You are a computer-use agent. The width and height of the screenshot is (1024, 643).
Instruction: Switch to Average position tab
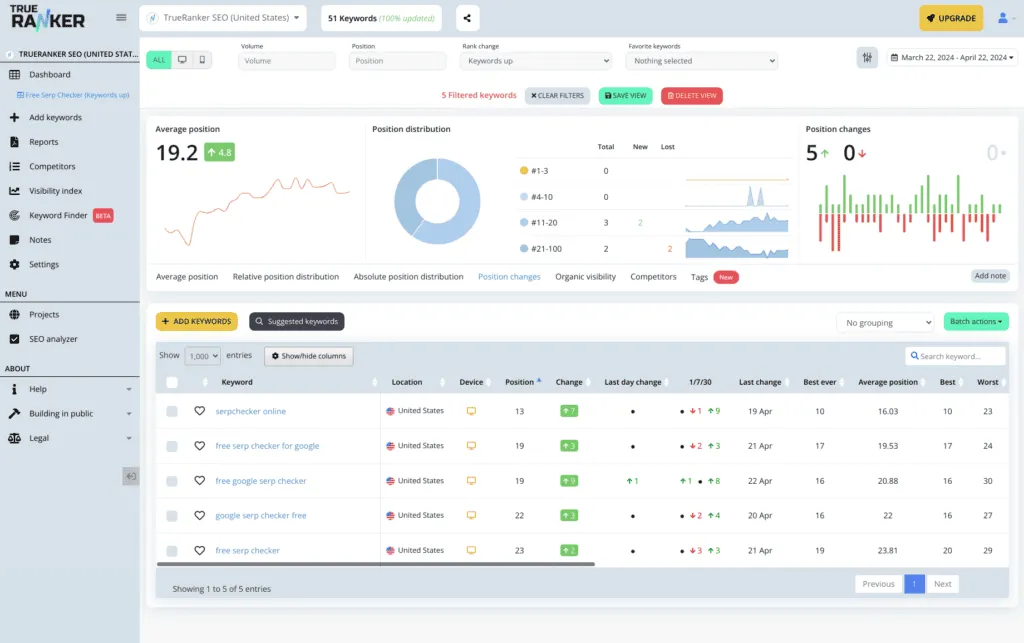187,277
